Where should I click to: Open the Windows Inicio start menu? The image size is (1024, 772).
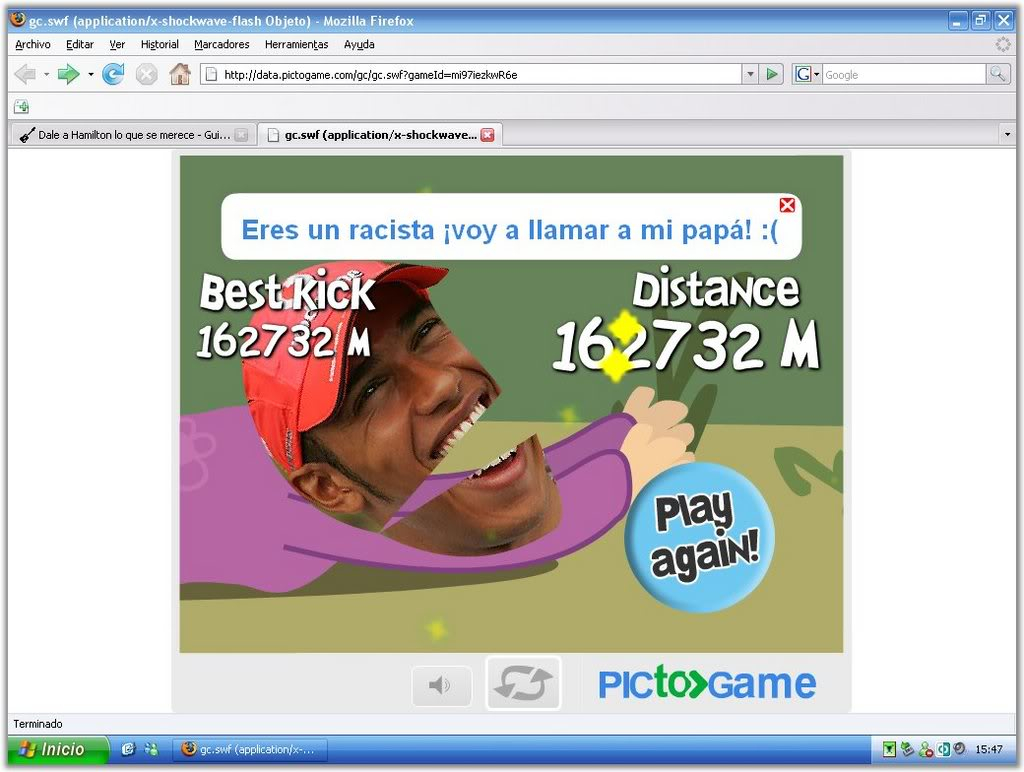(56, 749)
